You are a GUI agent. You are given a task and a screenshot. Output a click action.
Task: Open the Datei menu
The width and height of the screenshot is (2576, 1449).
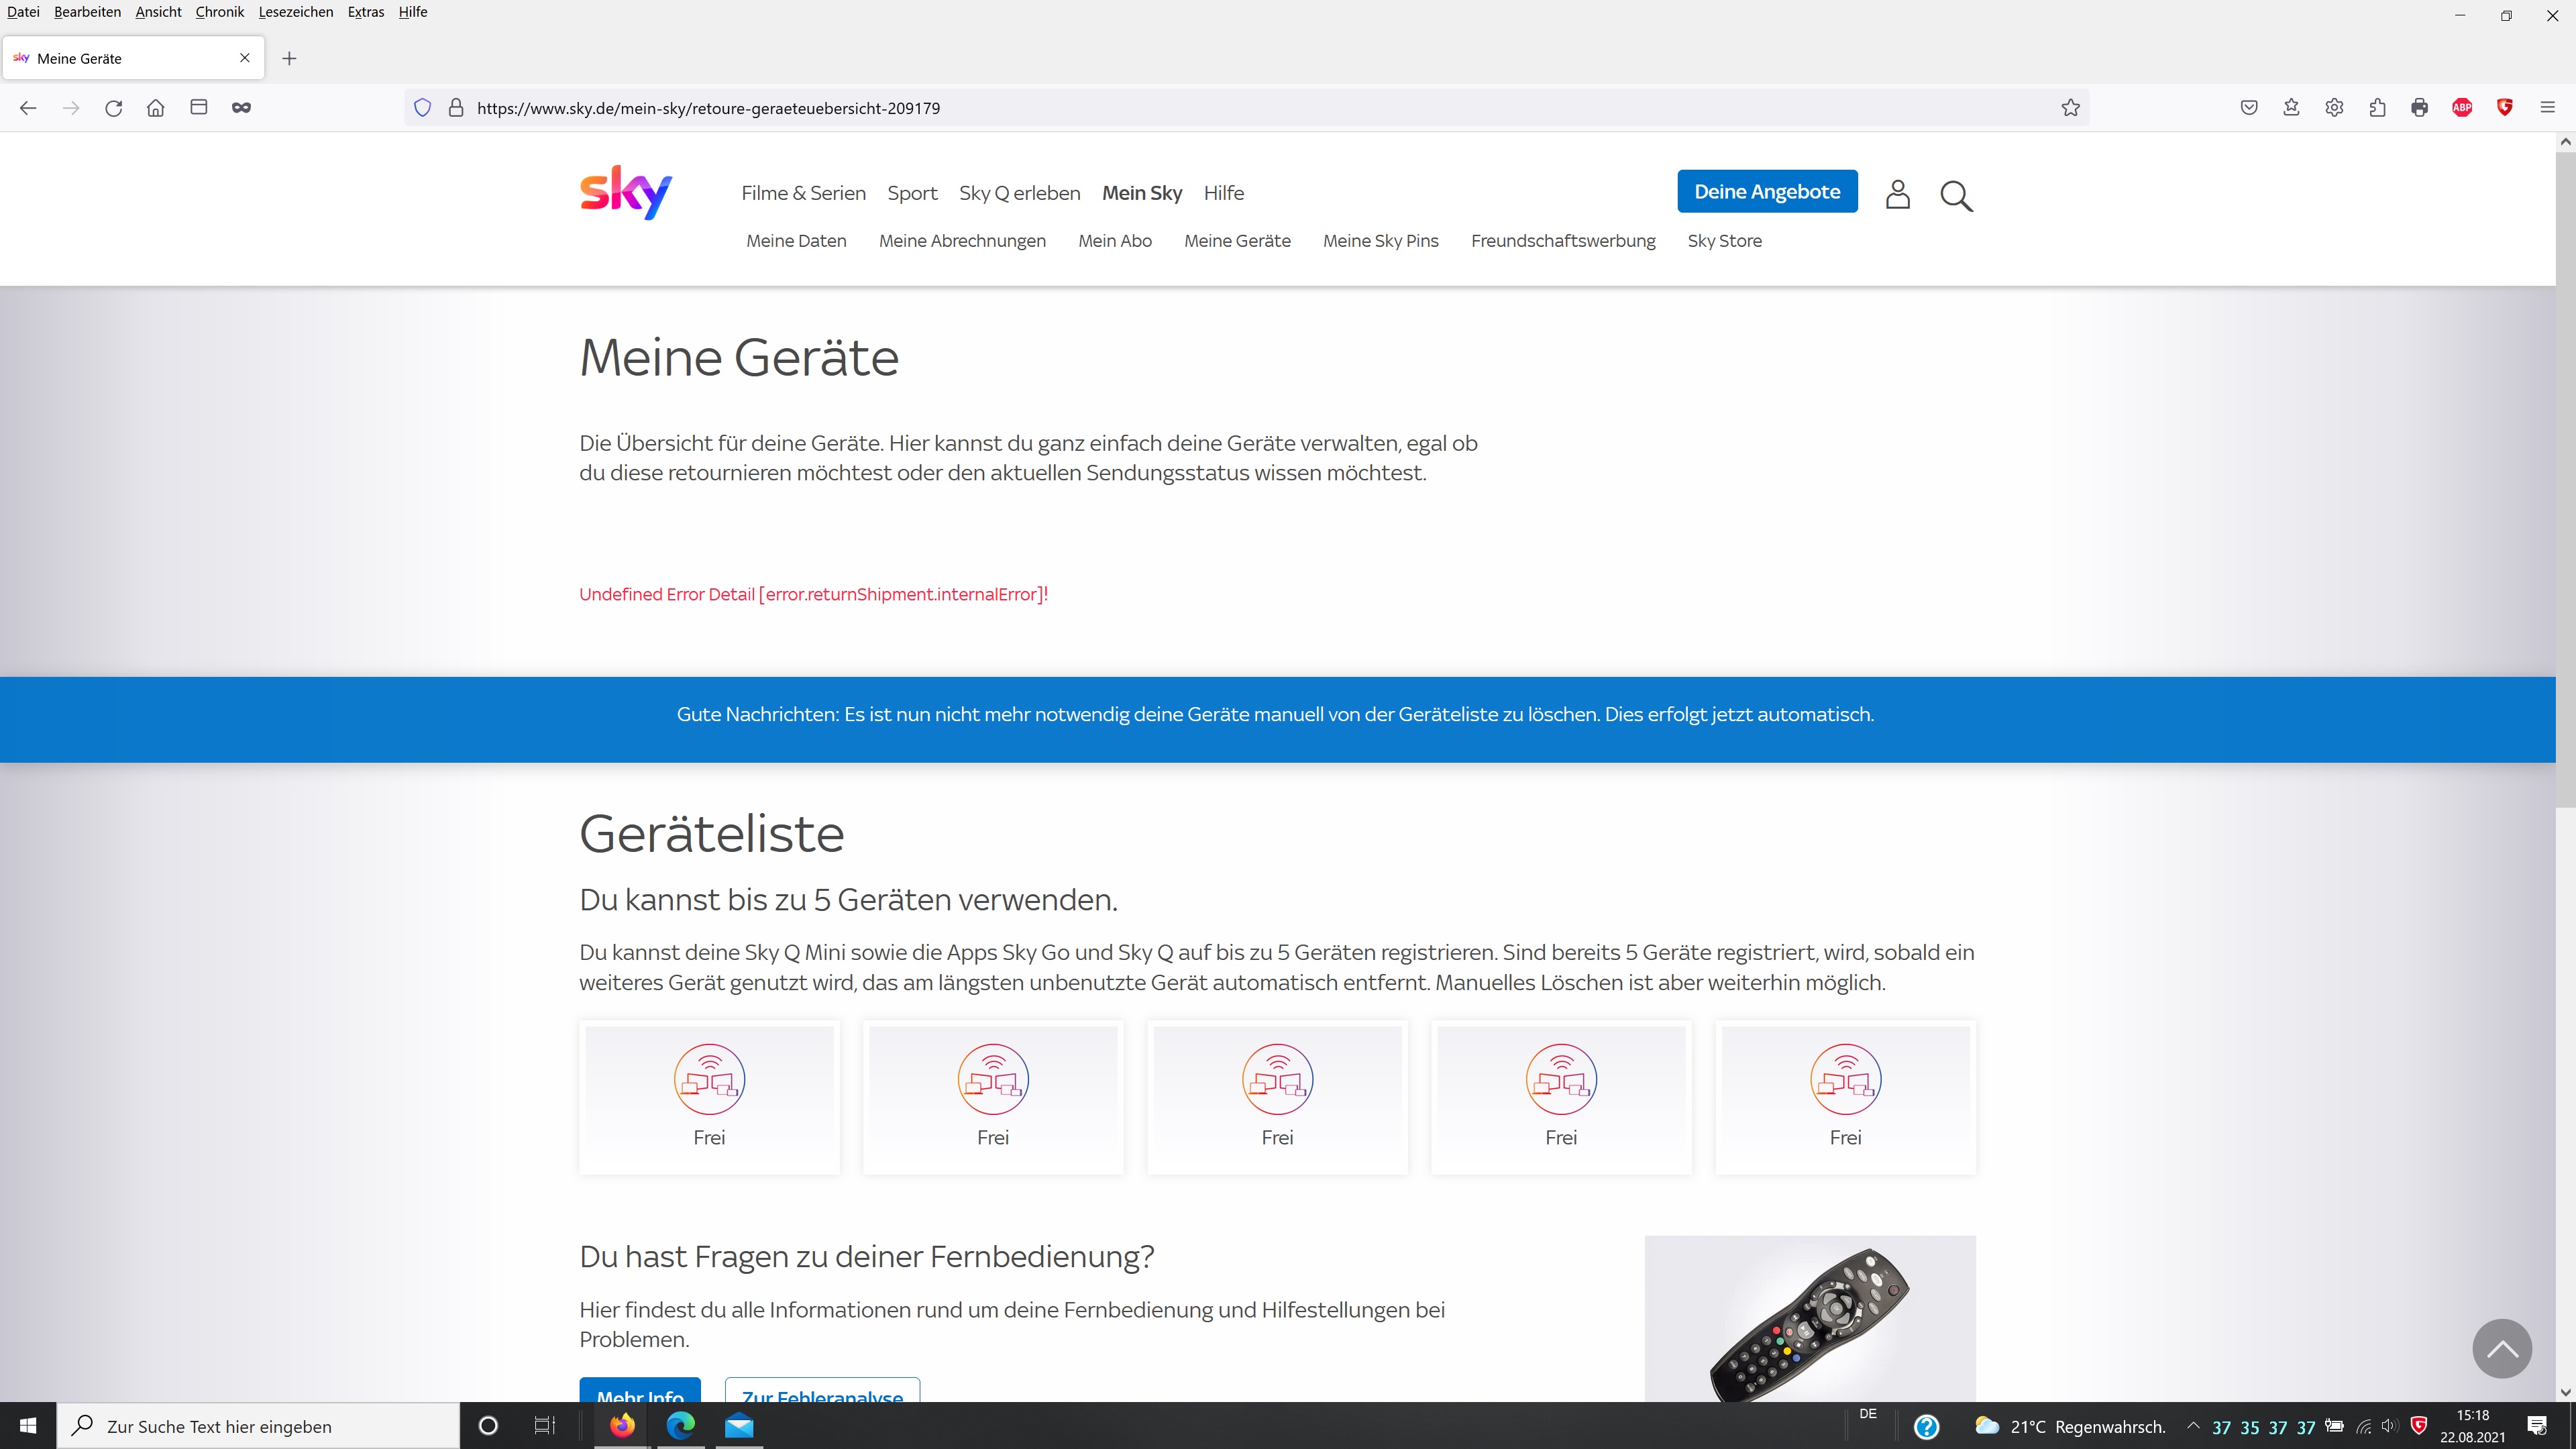[23, 12]
